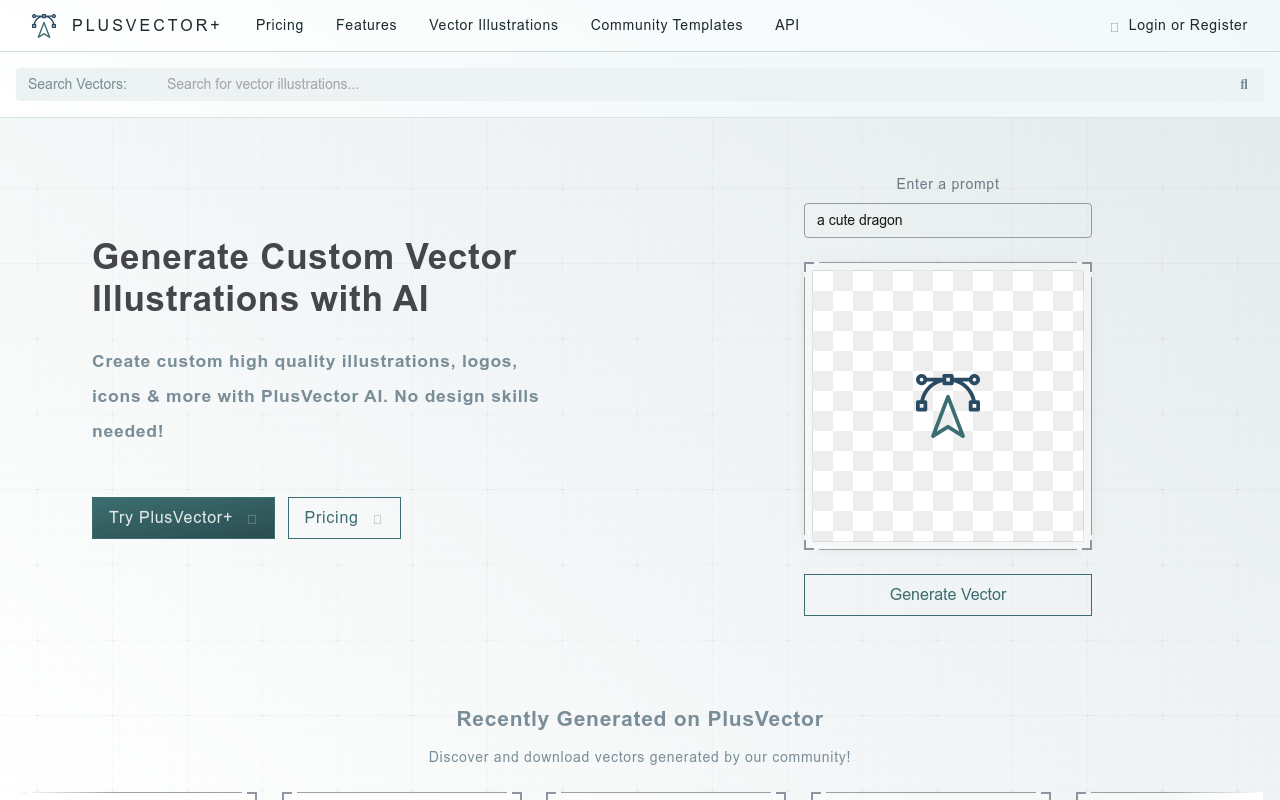1280x800 pixels.
Task: Click the 'Create custom high quality illustrations' paragraph
Action: tap(316, 396)
